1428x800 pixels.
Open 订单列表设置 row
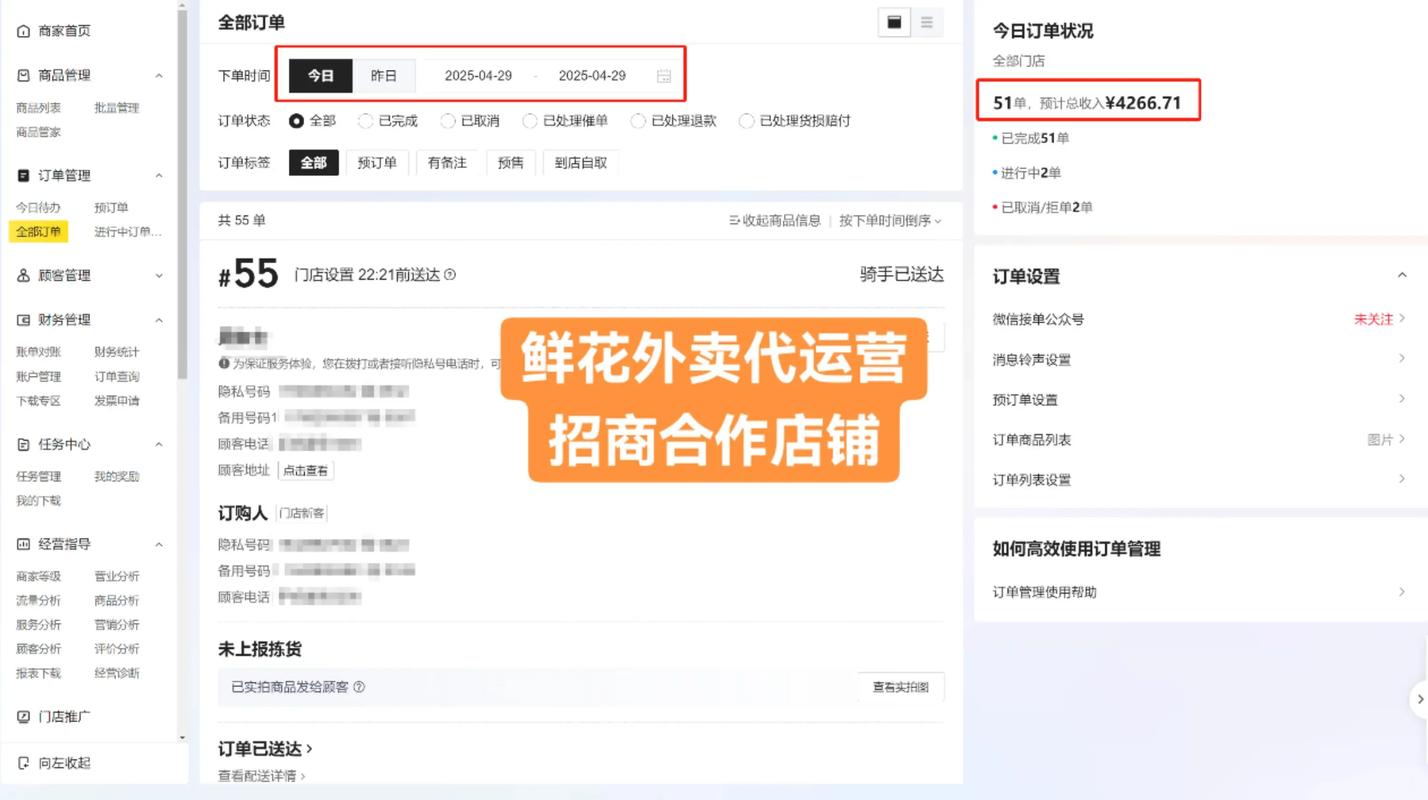point(1200,479)
